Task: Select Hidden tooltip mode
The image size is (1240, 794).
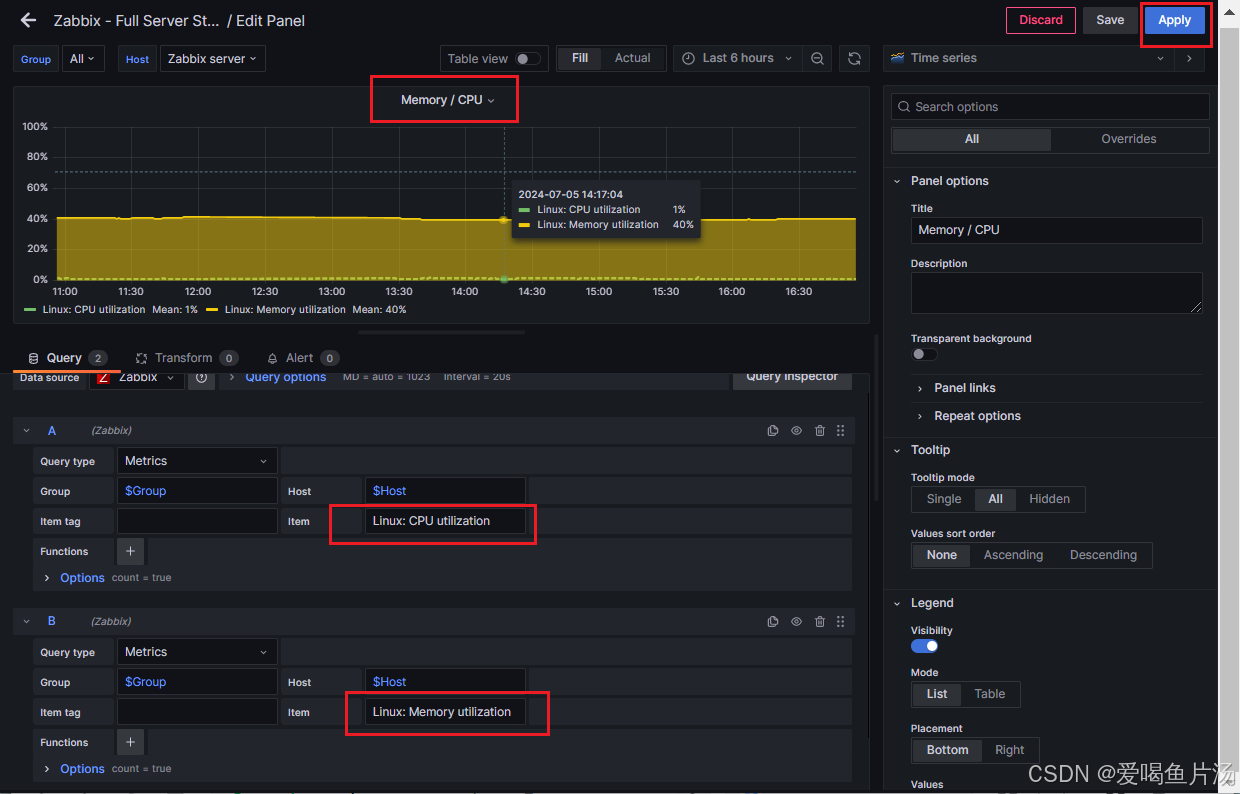Action: tap(1050, 499)
